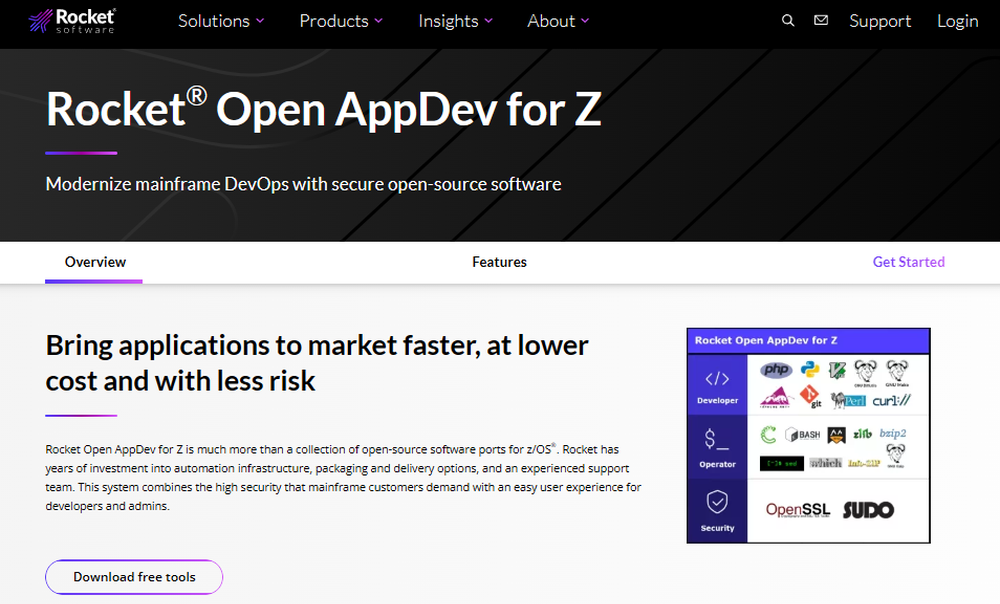
Task: Click the 'Modernize mainframe DevOps' subtitle
Action: (x=303, y=184)
